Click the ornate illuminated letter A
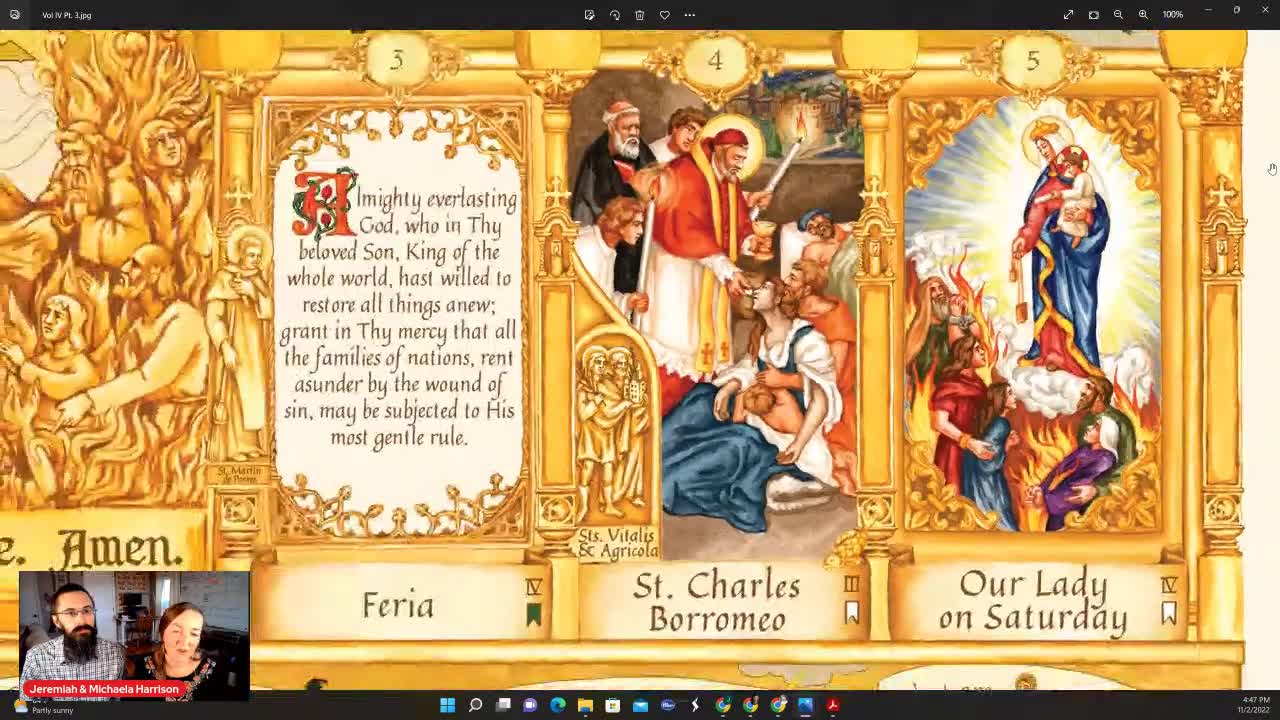 (x=325, y=203)
